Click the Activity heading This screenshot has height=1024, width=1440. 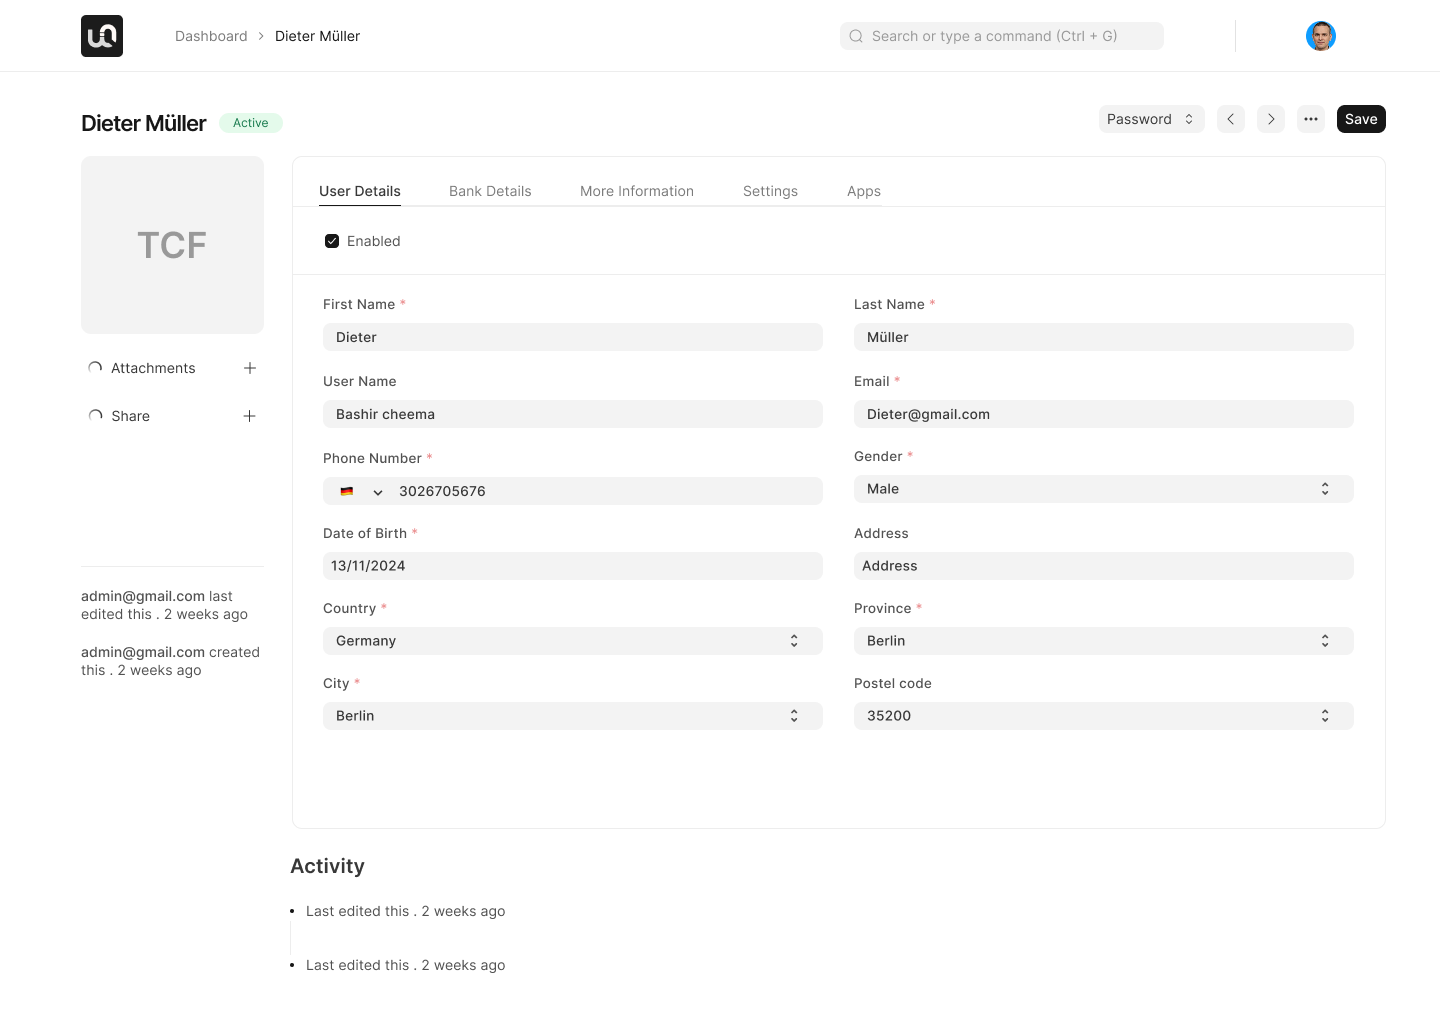[x=328, y=866]
